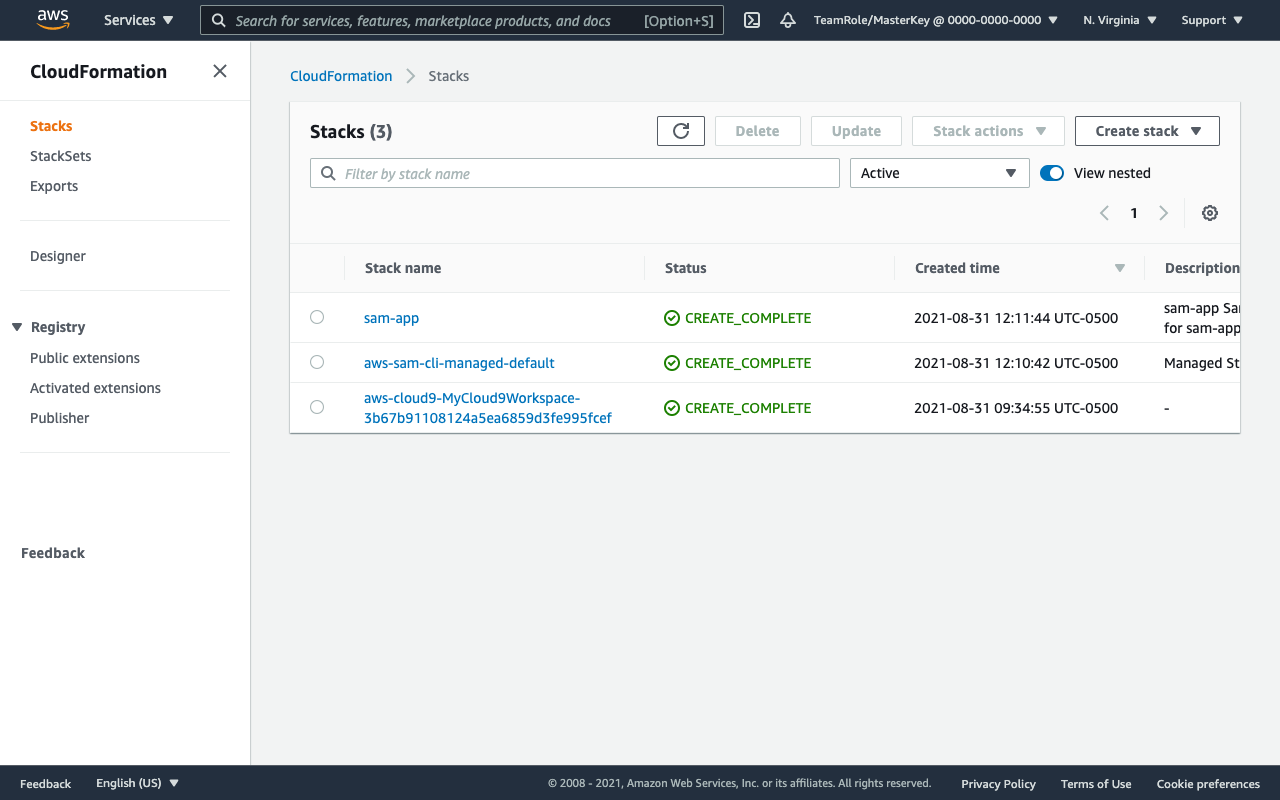
Task: Click the Created time column header
Action: [957, 268]
